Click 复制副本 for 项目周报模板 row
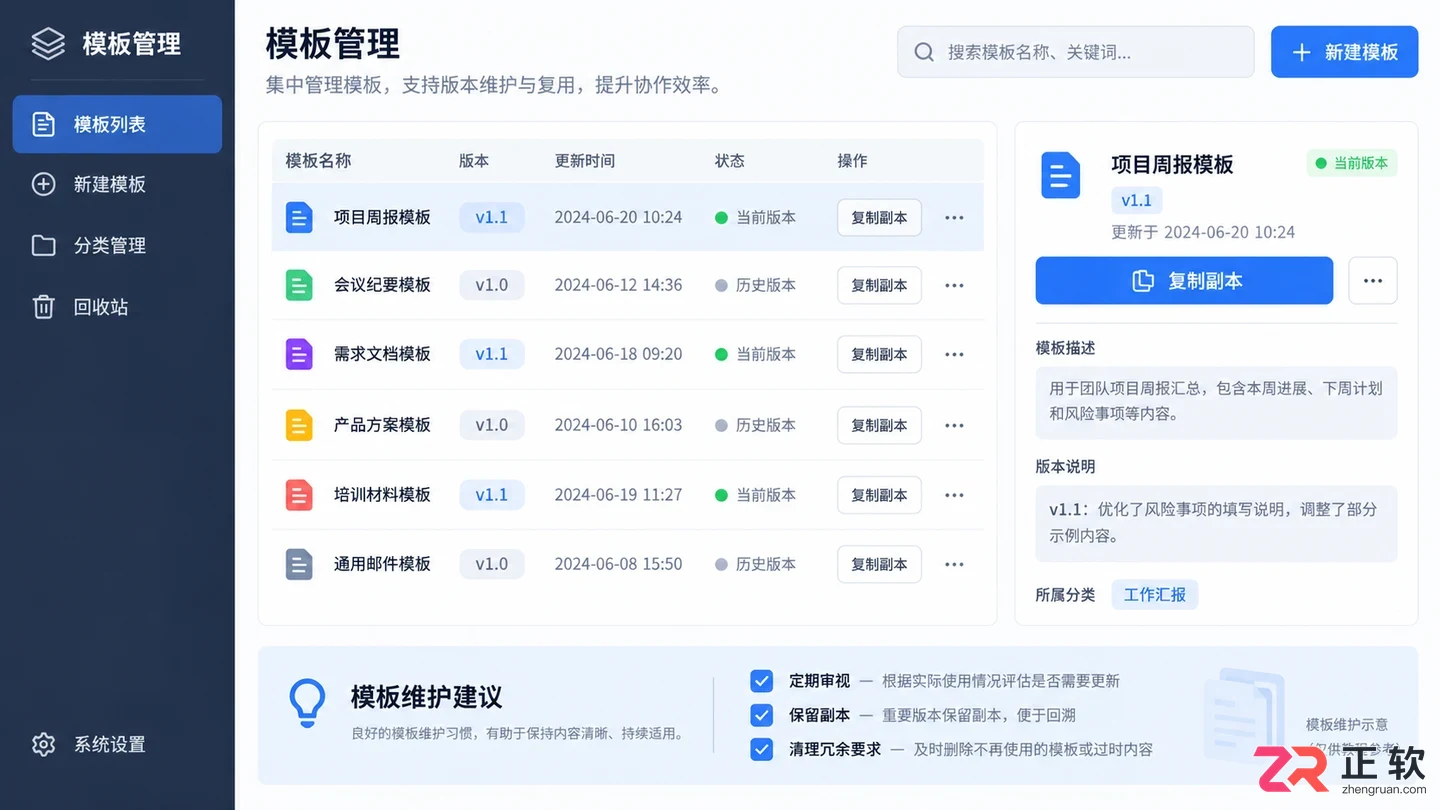This screenshot has height=810, width=1440. click(879, 218)
